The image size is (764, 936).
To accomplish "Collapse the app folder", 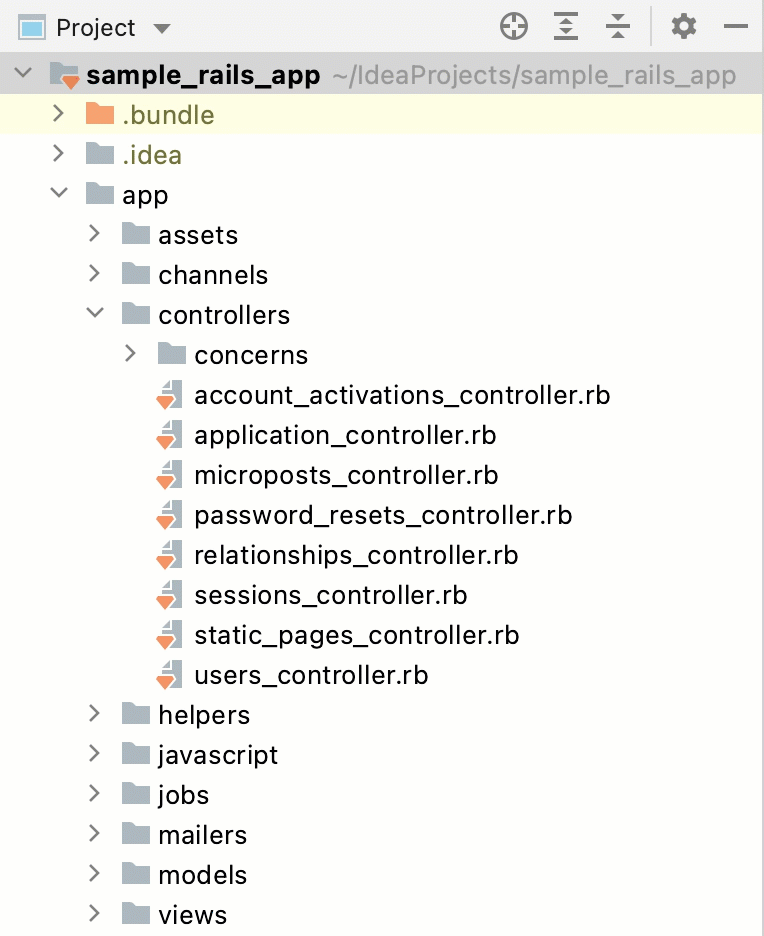I will pos(59,194).
